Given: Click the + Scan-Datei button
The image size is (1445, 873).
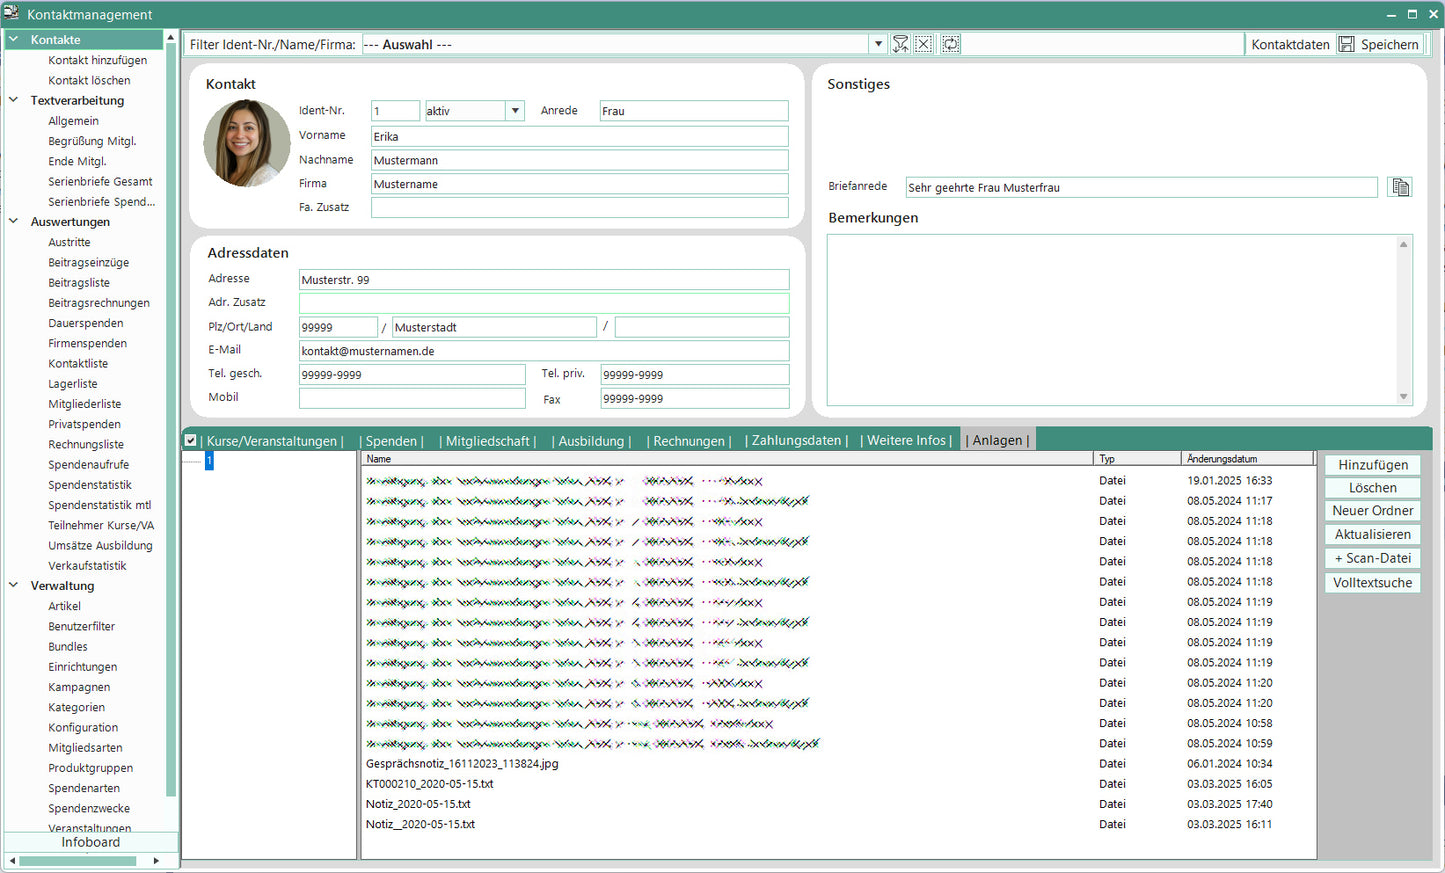Looking at the screenshot, I should (x=1372, y=559).
